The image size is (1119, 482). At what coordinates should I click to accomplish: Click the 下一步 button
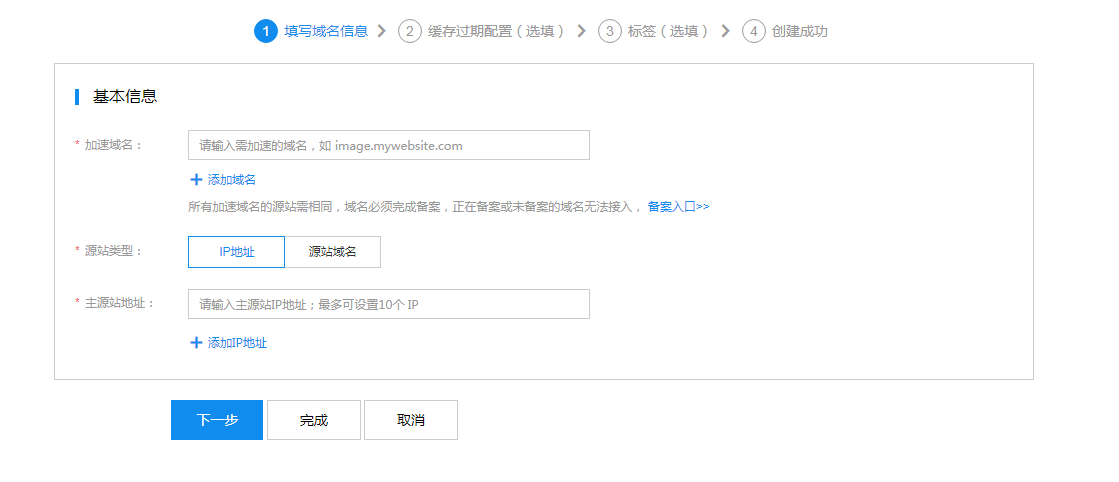[217, 420]
